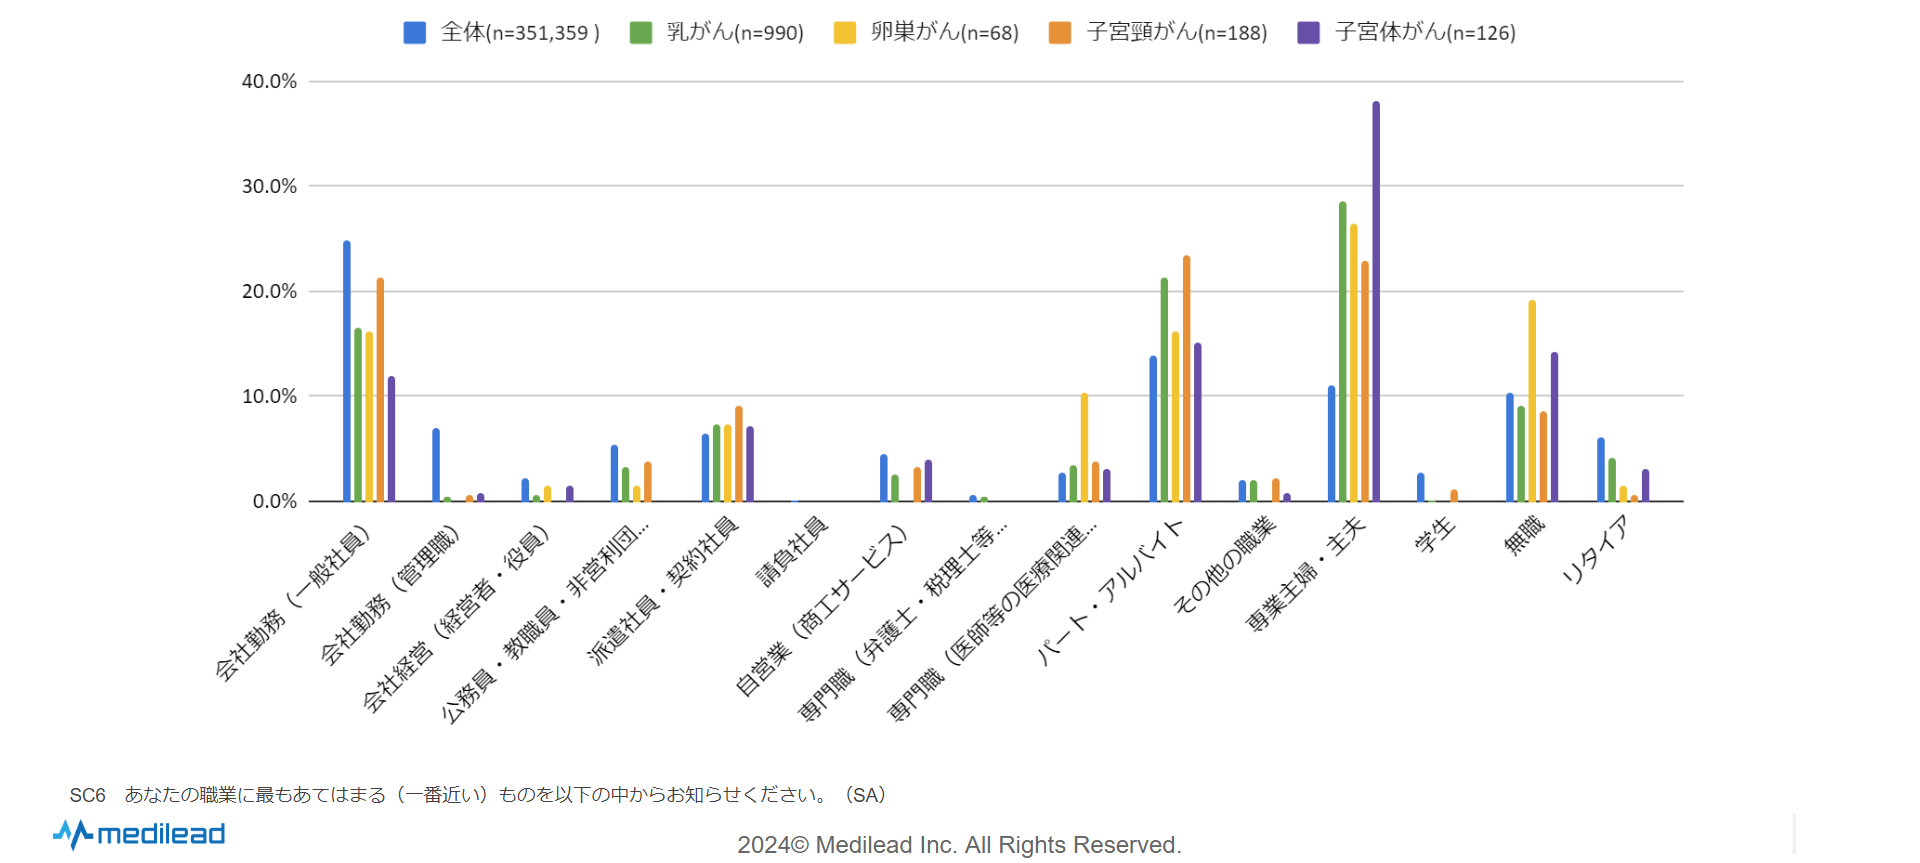Screen dimensions: 1920x863
Task: Click the green bar for 専業主婦・主夫
Action: coord(1343,350)
